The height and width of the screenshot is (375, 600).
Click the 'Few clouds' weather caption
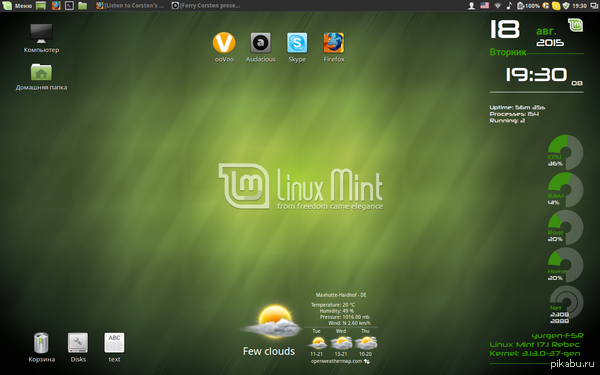pos(269,351)
